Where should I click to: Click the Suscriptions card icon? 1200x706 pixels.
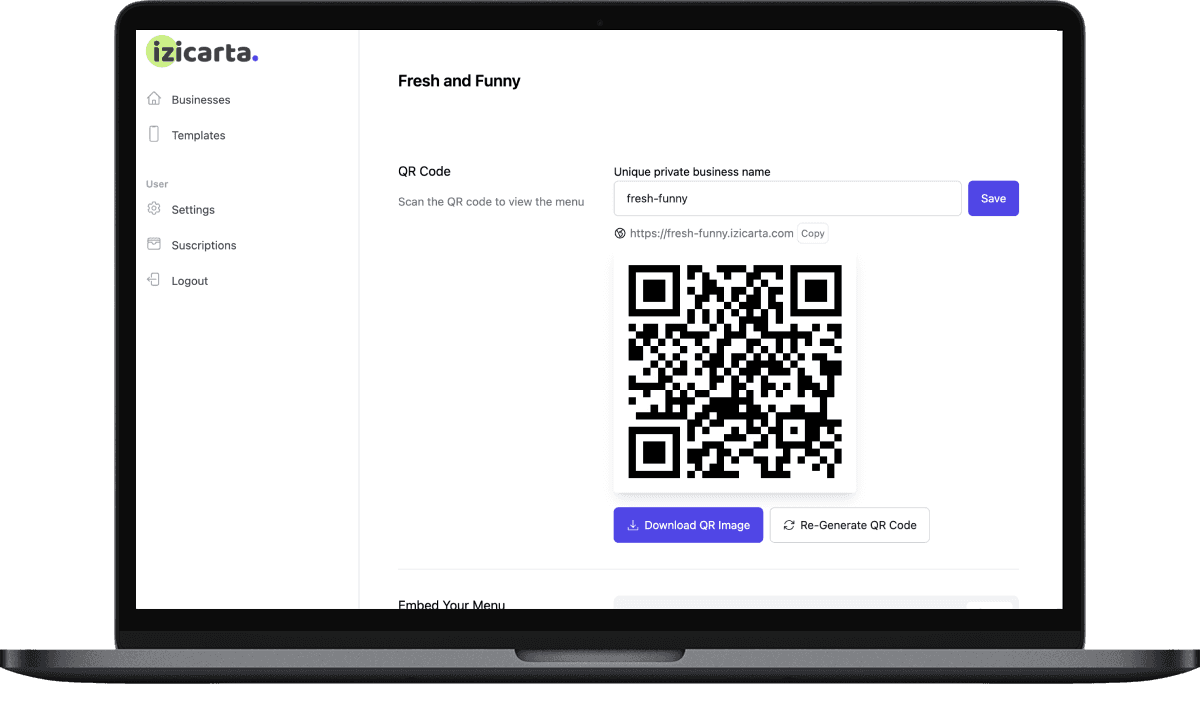(x=154, y=244)
